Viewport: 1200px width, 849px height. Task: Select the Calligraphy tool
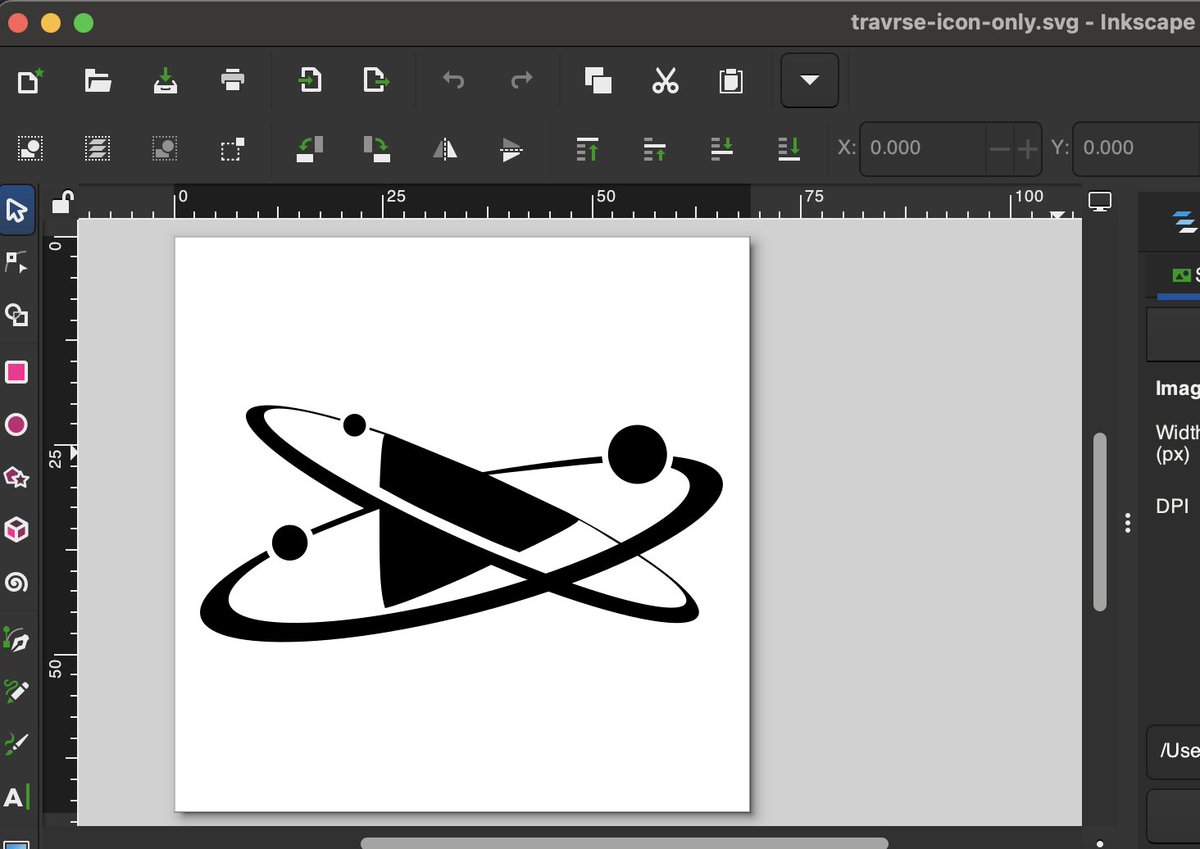[x=16, y=743]
